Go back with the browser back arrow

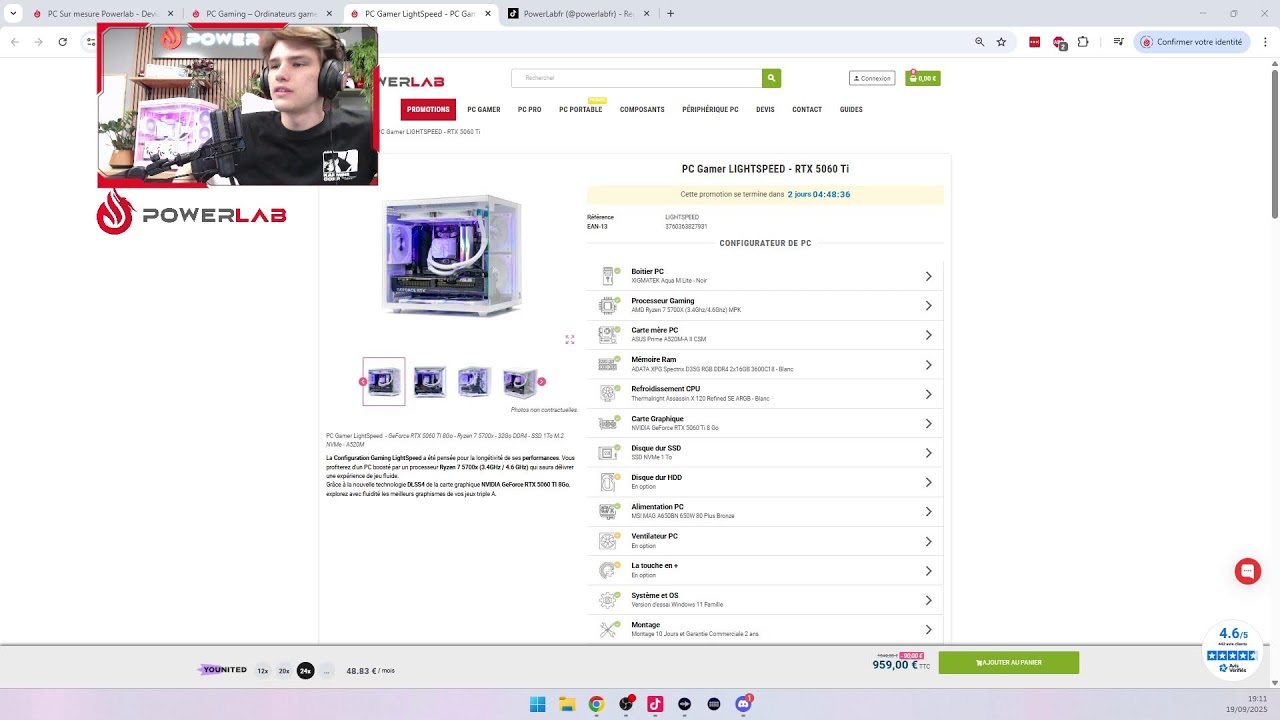tap(14, 42)
